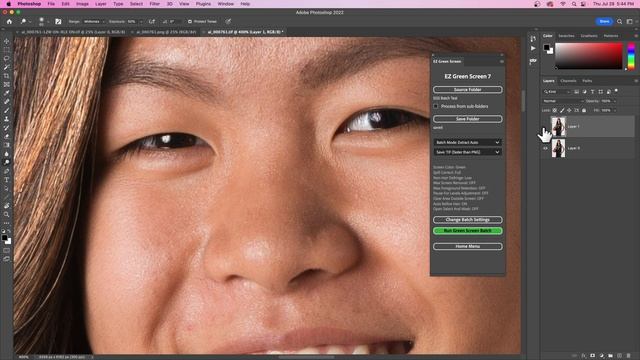640x360 pixels.
Task: Select the Lasso tool
Action: 7,58
